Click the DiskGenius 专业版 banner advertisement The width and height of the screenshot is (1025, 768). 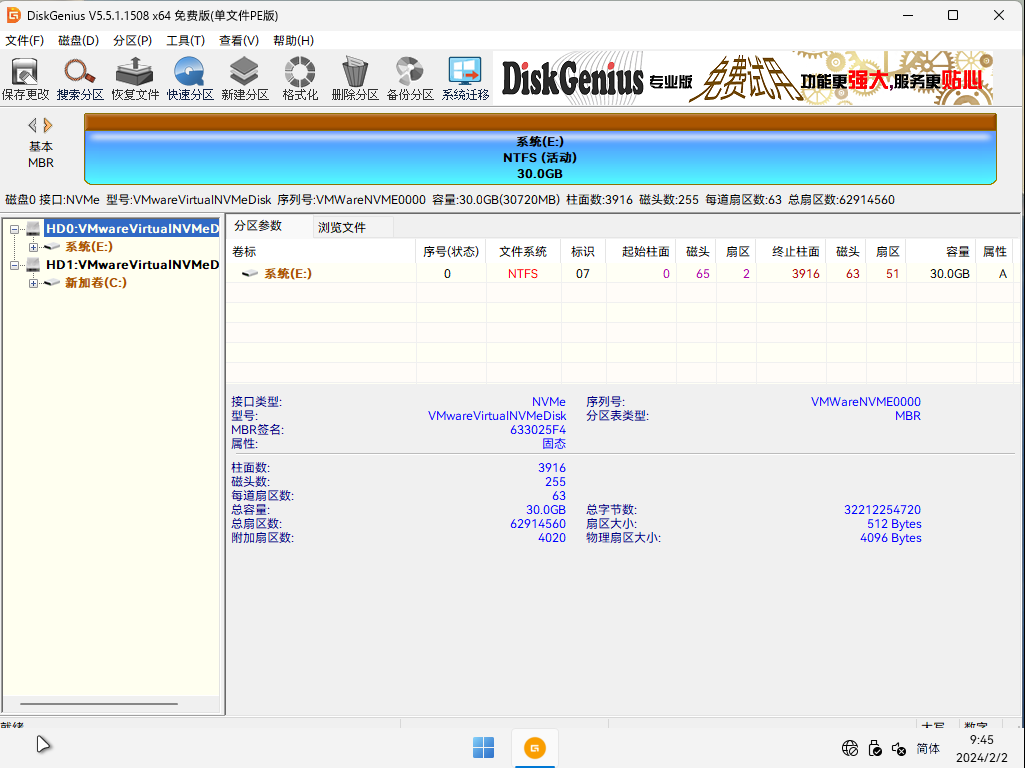pyautogui.click(x=743, y=78)
